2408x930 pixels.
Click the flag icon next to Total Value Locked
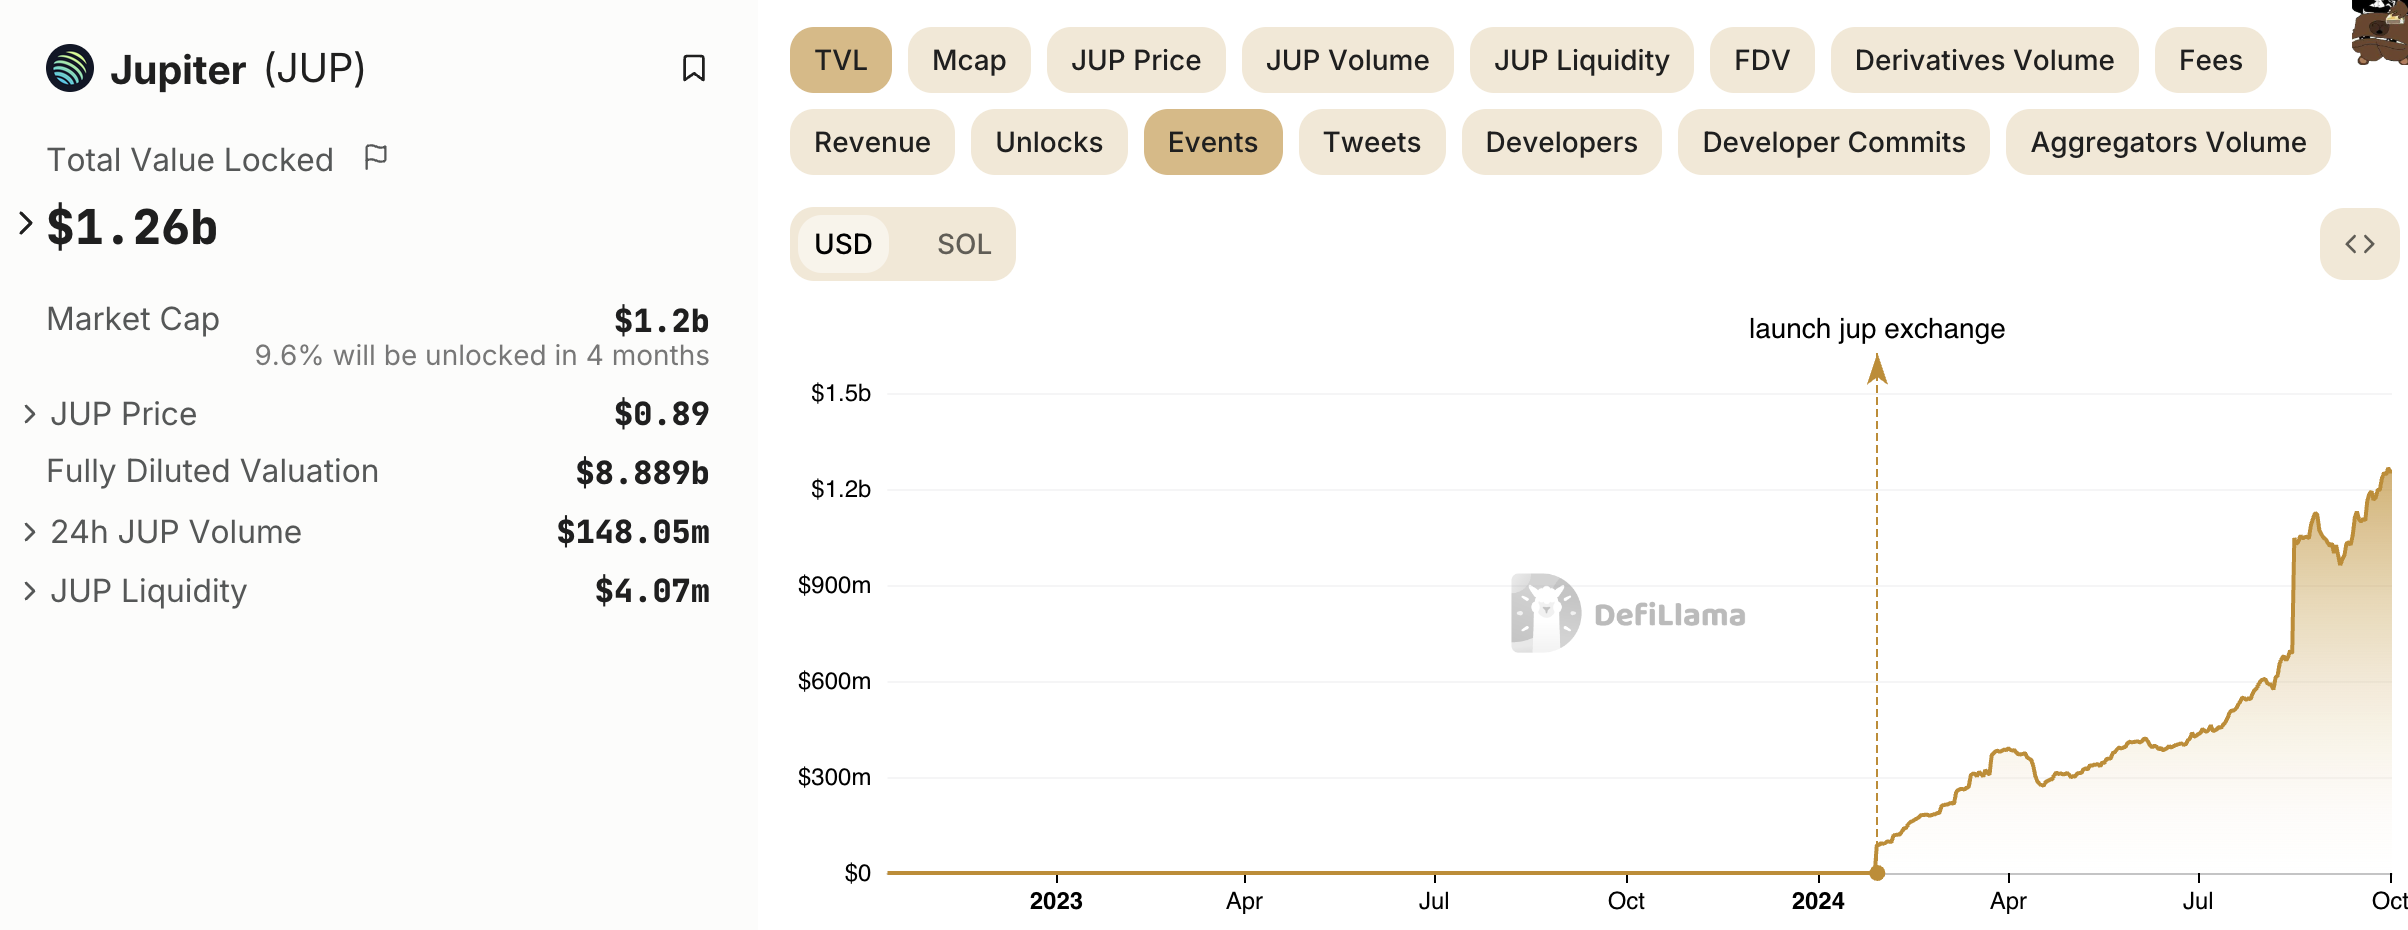376,157
